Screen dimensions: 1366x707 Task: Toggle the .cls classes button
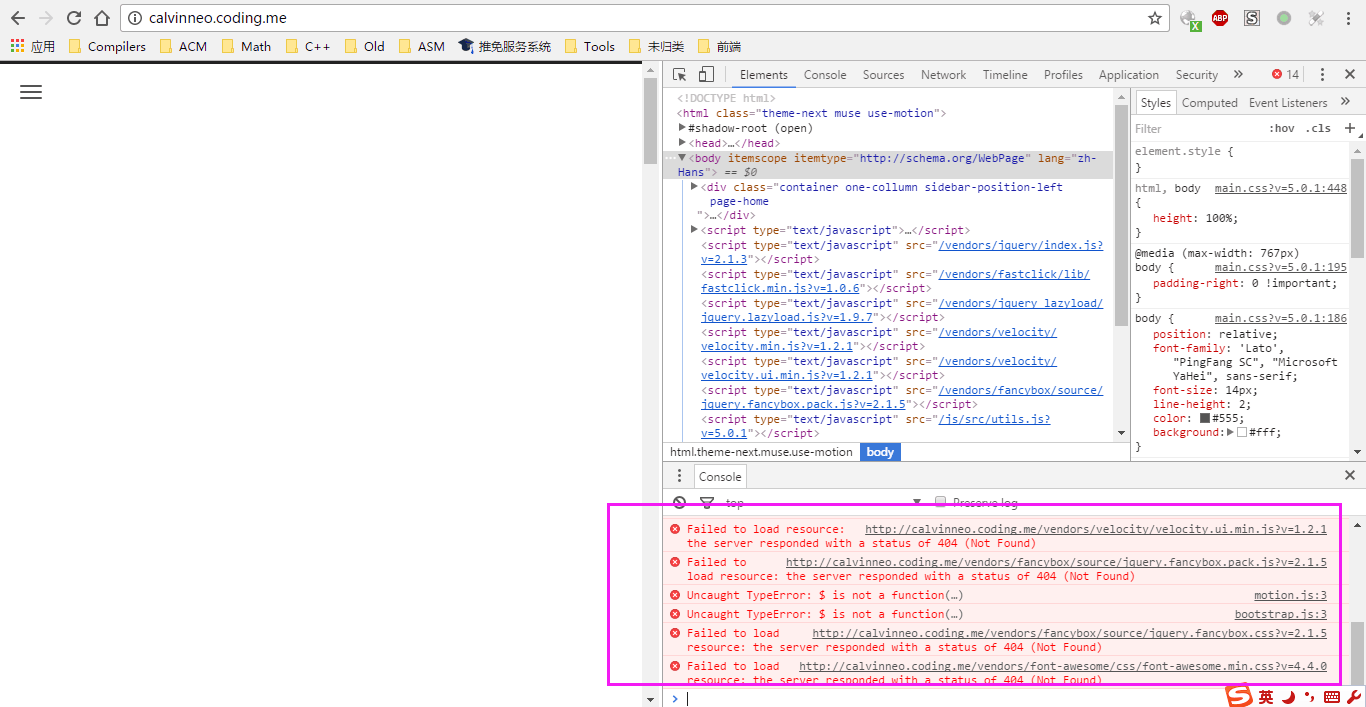click(x=1320, y=128)
